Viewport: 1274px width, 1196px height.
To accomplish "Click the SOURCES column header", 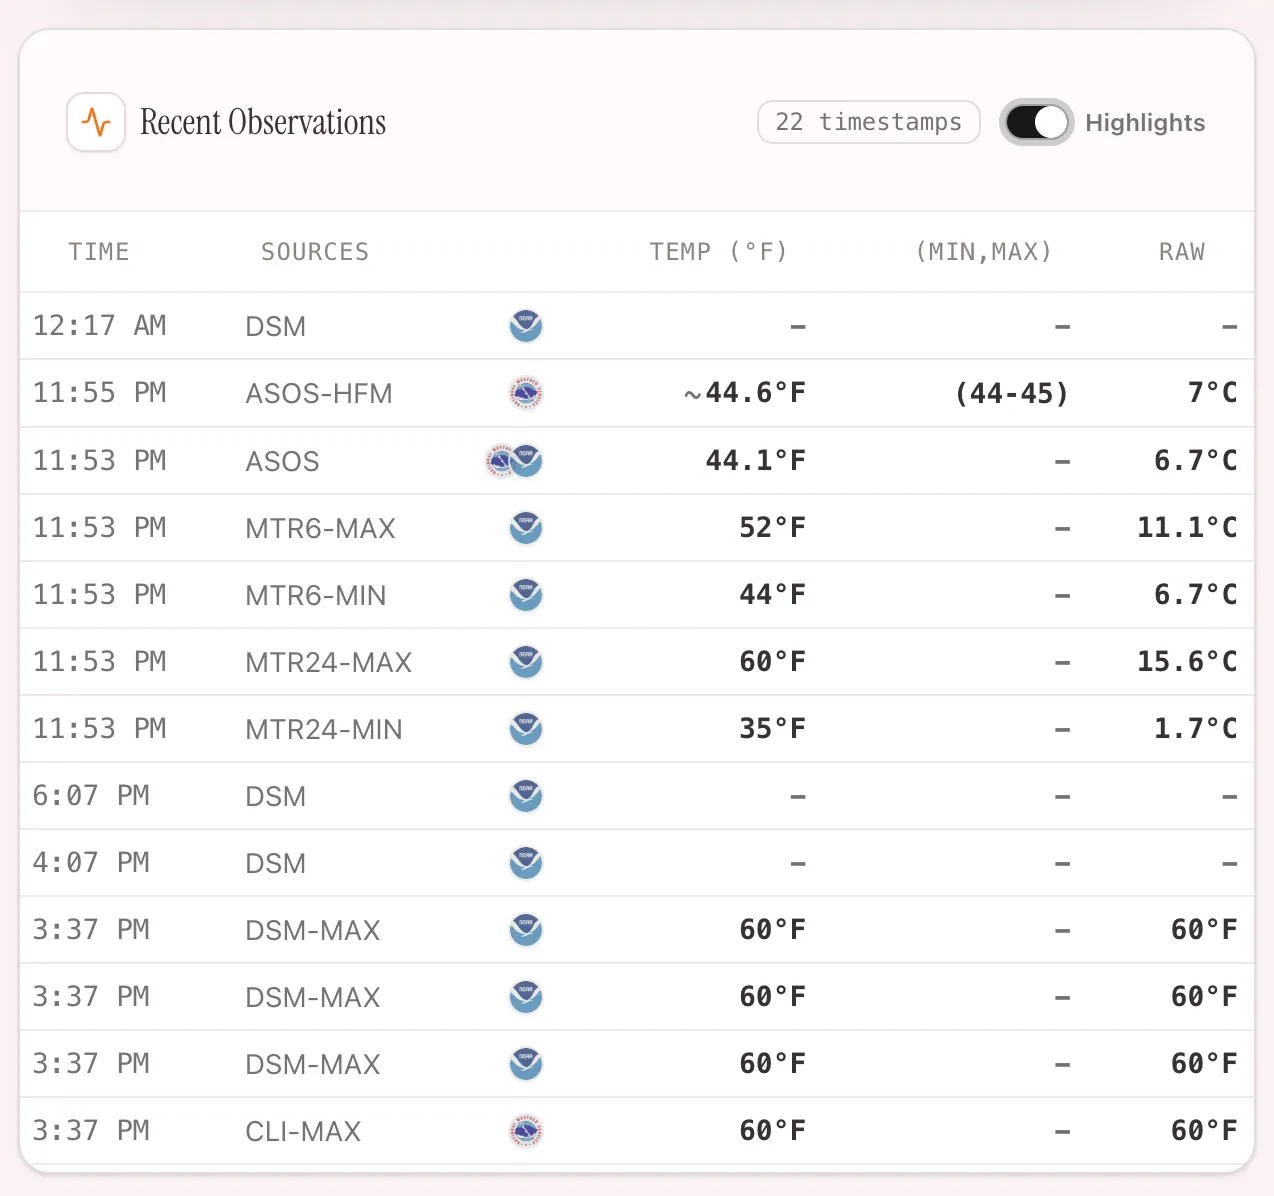I will (315, 252).
